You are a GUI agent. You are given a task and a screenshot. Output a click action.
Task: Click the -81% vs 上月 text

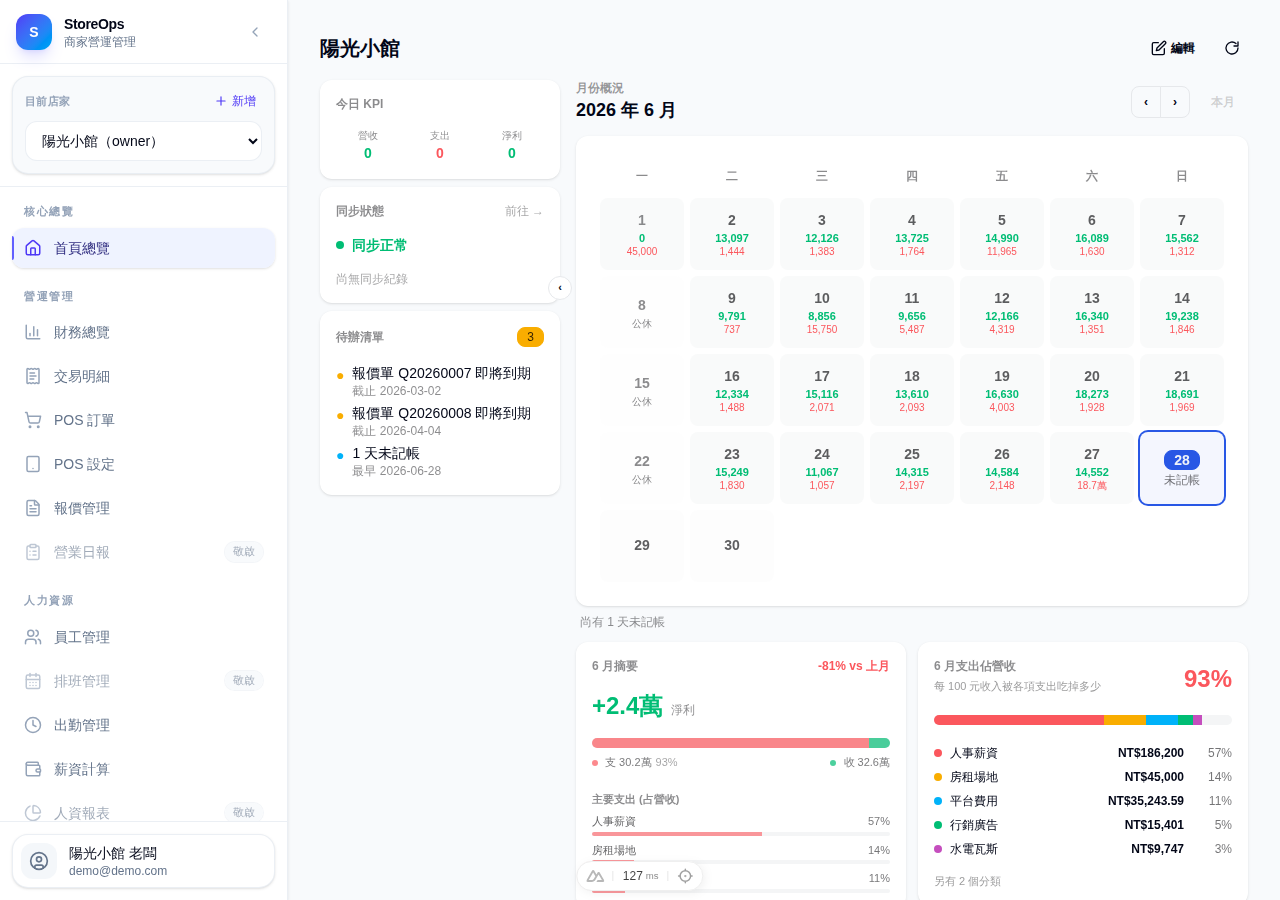pyautogui.click(x=854, y=666)
